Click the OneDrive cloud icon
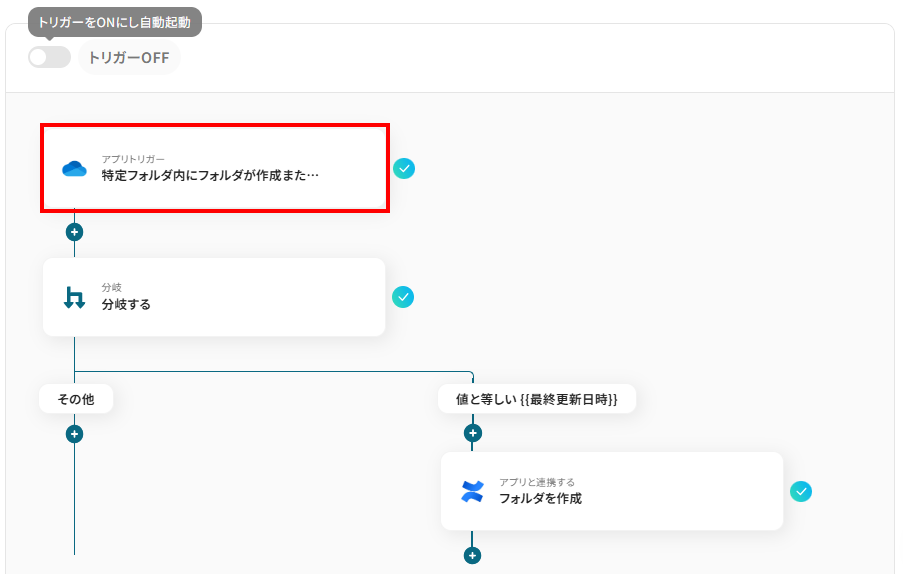 74,169
